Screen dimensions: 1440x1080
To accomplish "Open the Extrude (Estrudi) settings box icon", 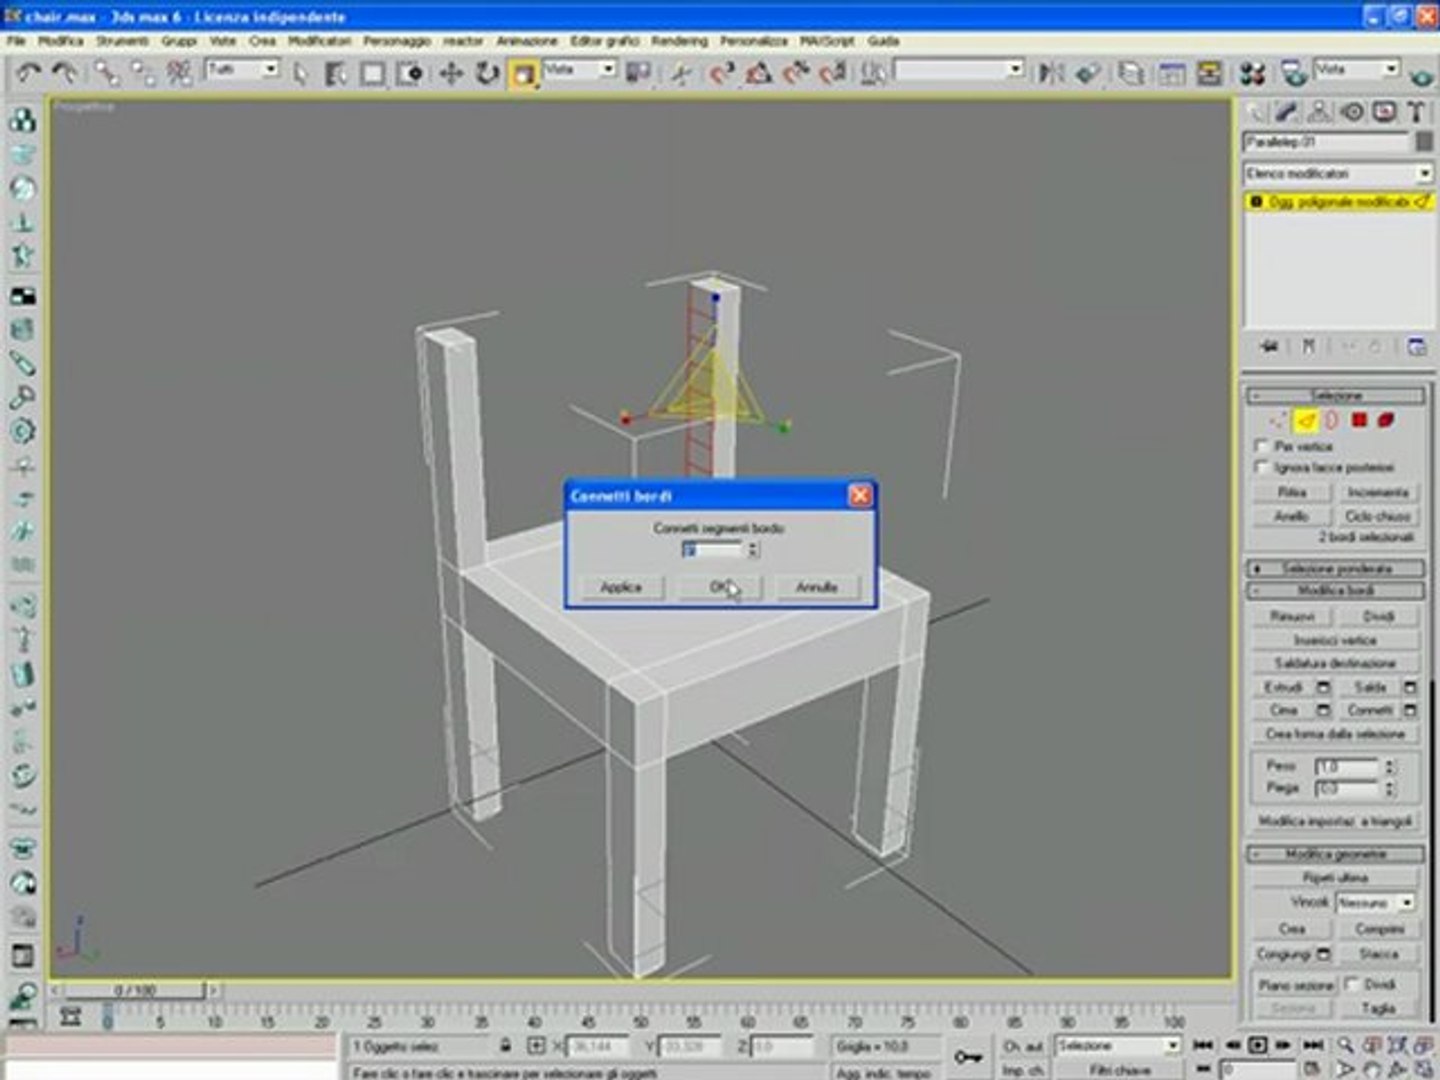I will (1323, 687).
